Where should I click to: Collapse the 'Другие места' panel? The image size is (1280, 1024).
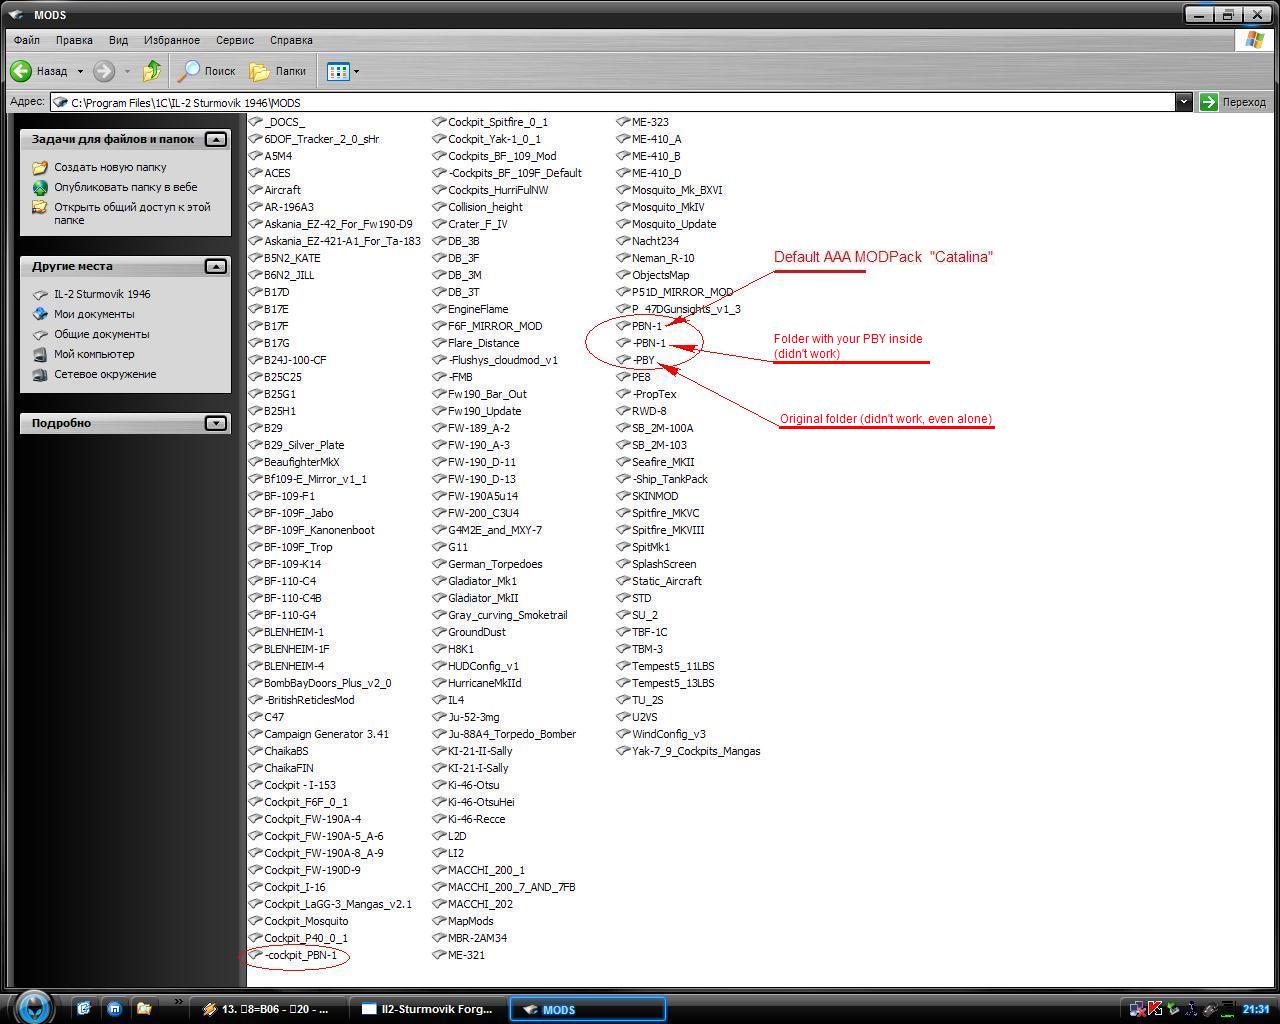216,266
